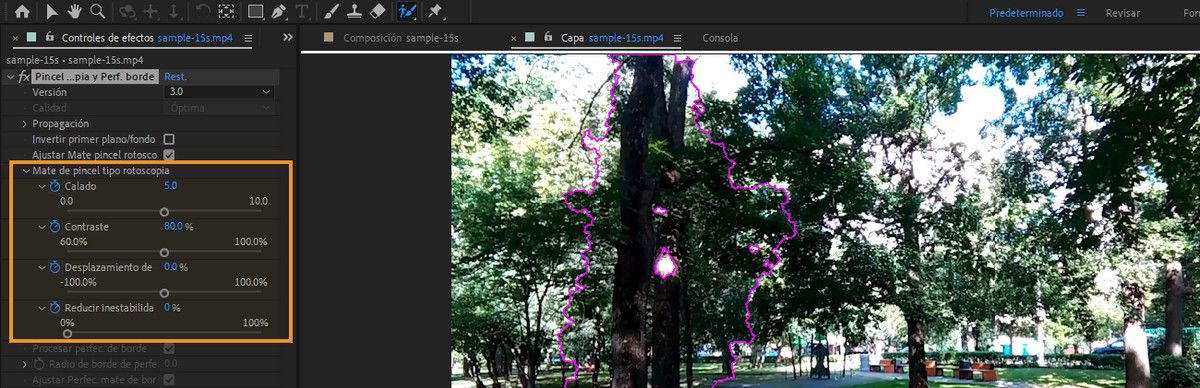Close the Controles de efectos panel
1200x388 pixels.
pos(16,38)
